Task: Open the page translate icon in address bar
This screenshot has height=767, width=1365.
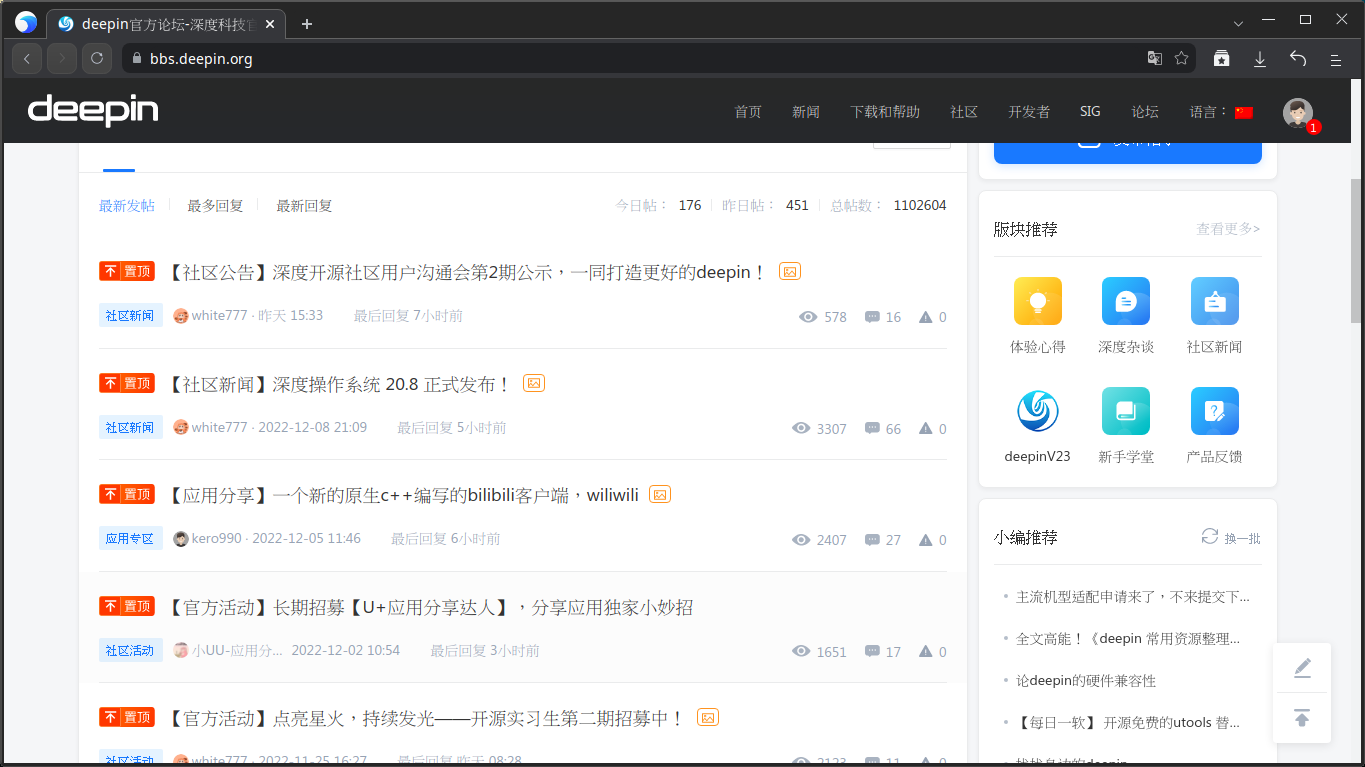Action: point(1155,58)
